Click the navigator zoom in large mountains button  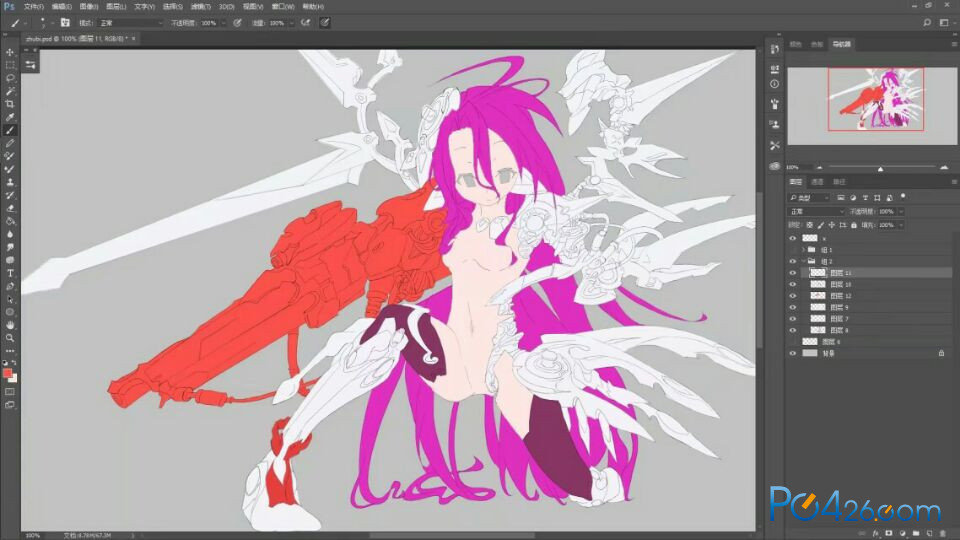click(944, 167)
